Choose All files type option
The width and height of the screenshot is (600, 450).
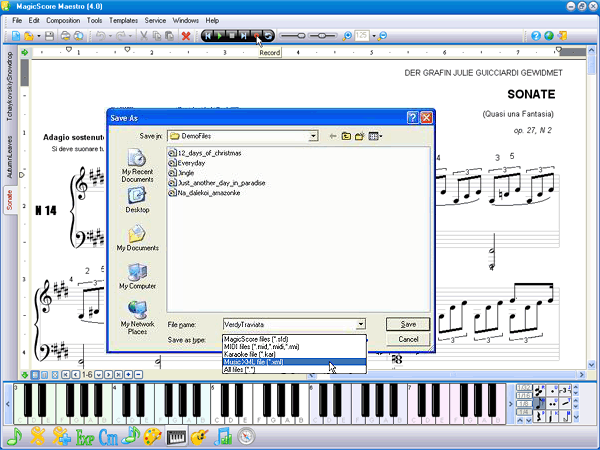coord(294,370)
